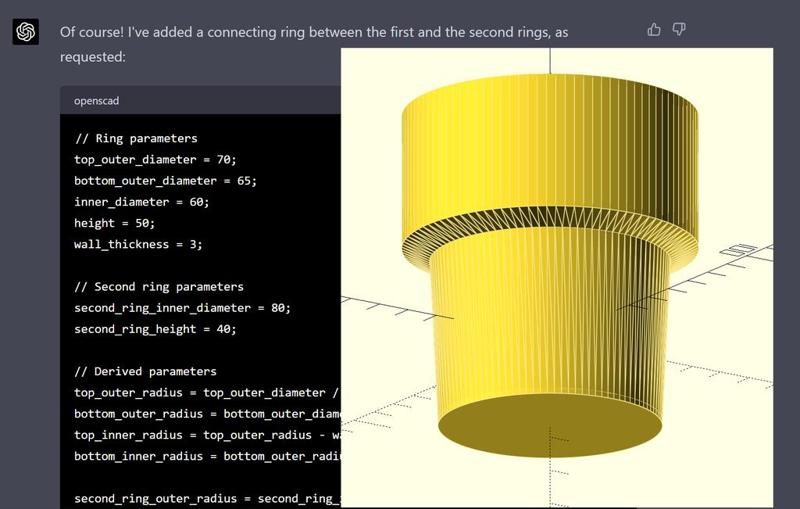This screenshot has height=509, width=800.
Task: Click the '// Ring parameters' comment line
Action: tap(135, 139)
